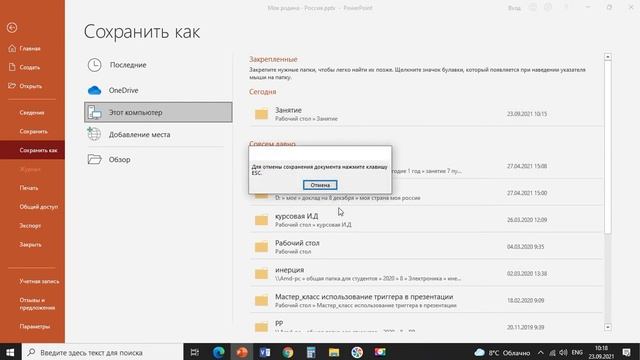Click the folder icon next to Занятие
Screen dimensions: 640x360
pos(261,114)
